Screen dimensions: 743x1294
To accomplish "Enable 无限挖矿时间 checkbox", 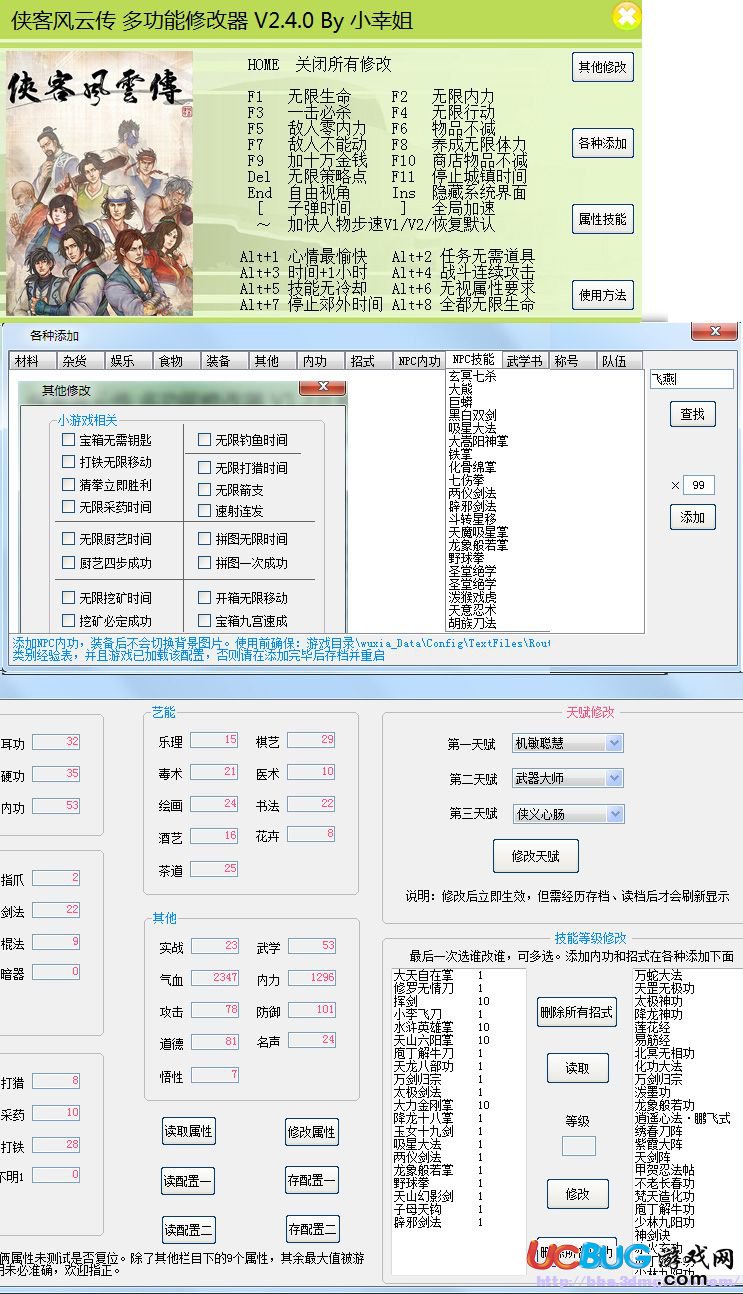I will coord(107,598).
